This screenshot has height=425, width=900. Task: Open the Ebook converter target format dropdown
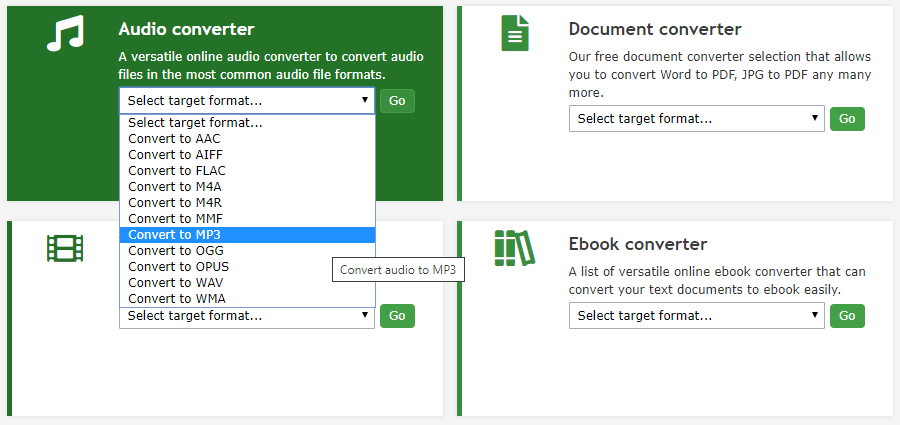click(697, 316)
